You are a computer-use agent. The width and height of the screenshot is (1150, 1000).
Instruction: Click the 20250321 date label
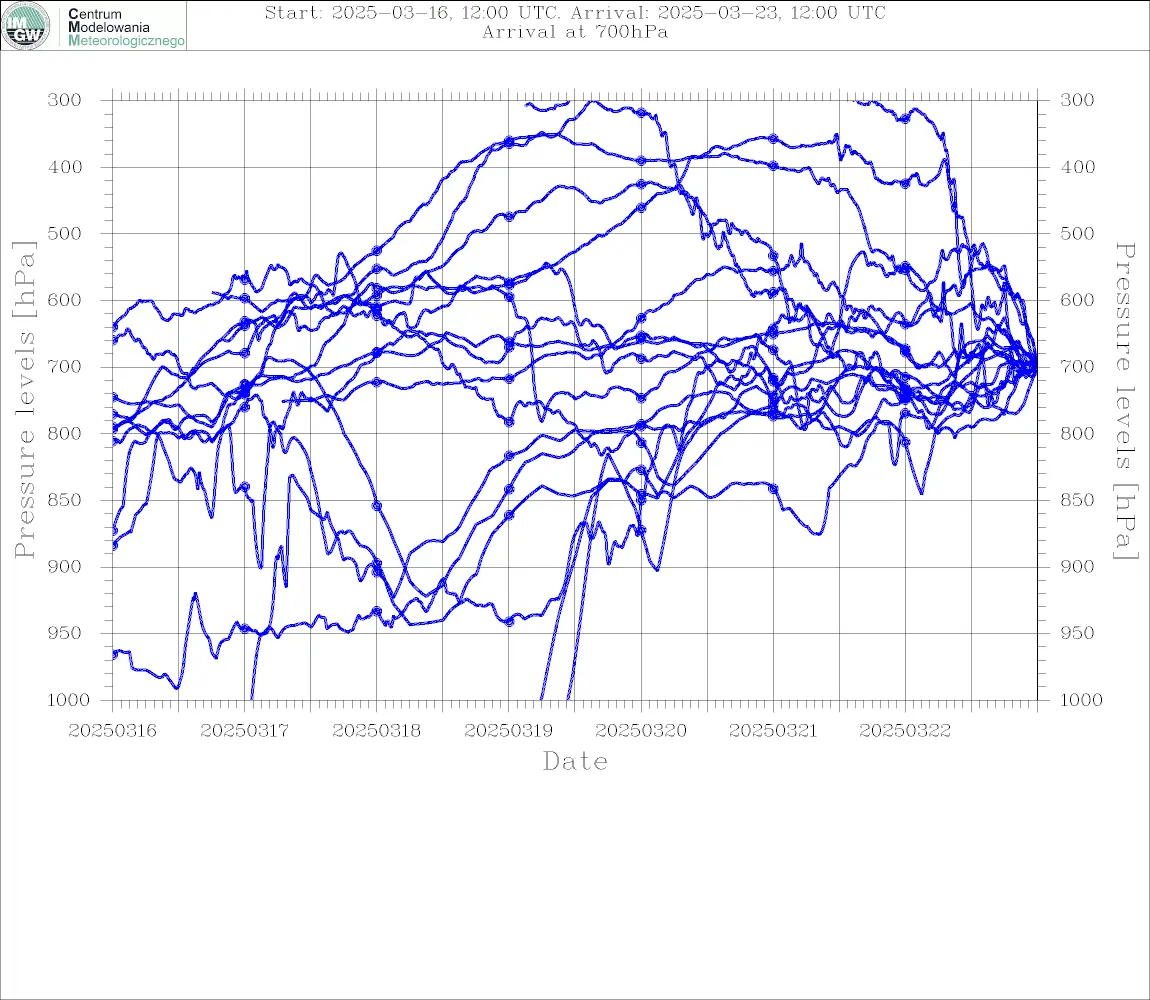773,731
